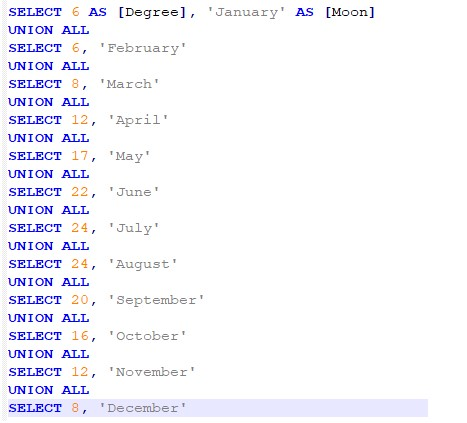Click the [Degree] column alias
This screenshot has width=467, height=423.
(152, 13)
